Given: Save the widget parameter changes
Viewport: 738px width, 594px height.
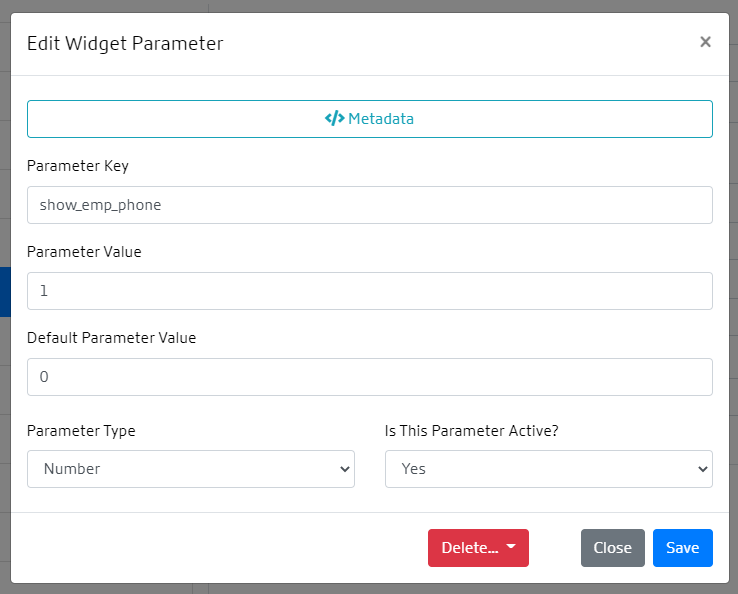Looking at the screenshot, I should pyautogui.click(x=682, y=548).
